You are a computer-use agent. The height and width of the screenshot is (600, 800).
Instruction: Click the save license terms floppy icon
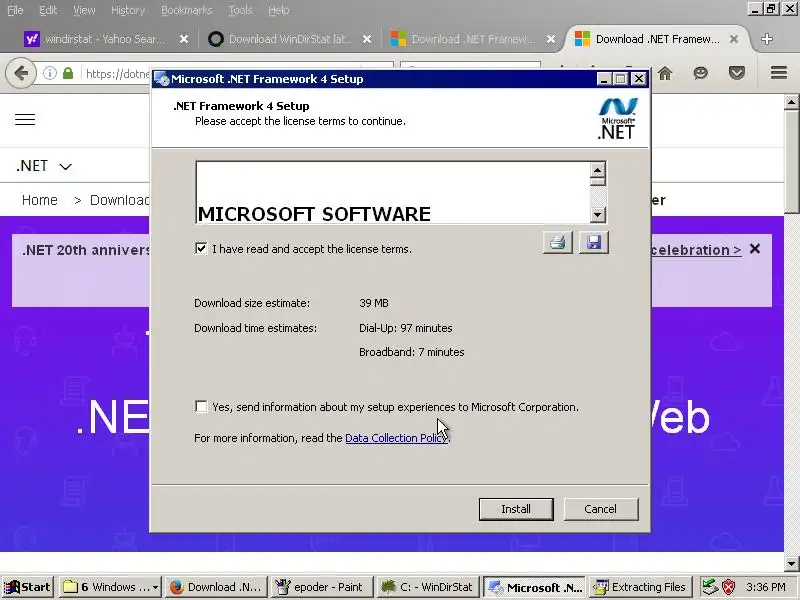click(x=593, y=242)
